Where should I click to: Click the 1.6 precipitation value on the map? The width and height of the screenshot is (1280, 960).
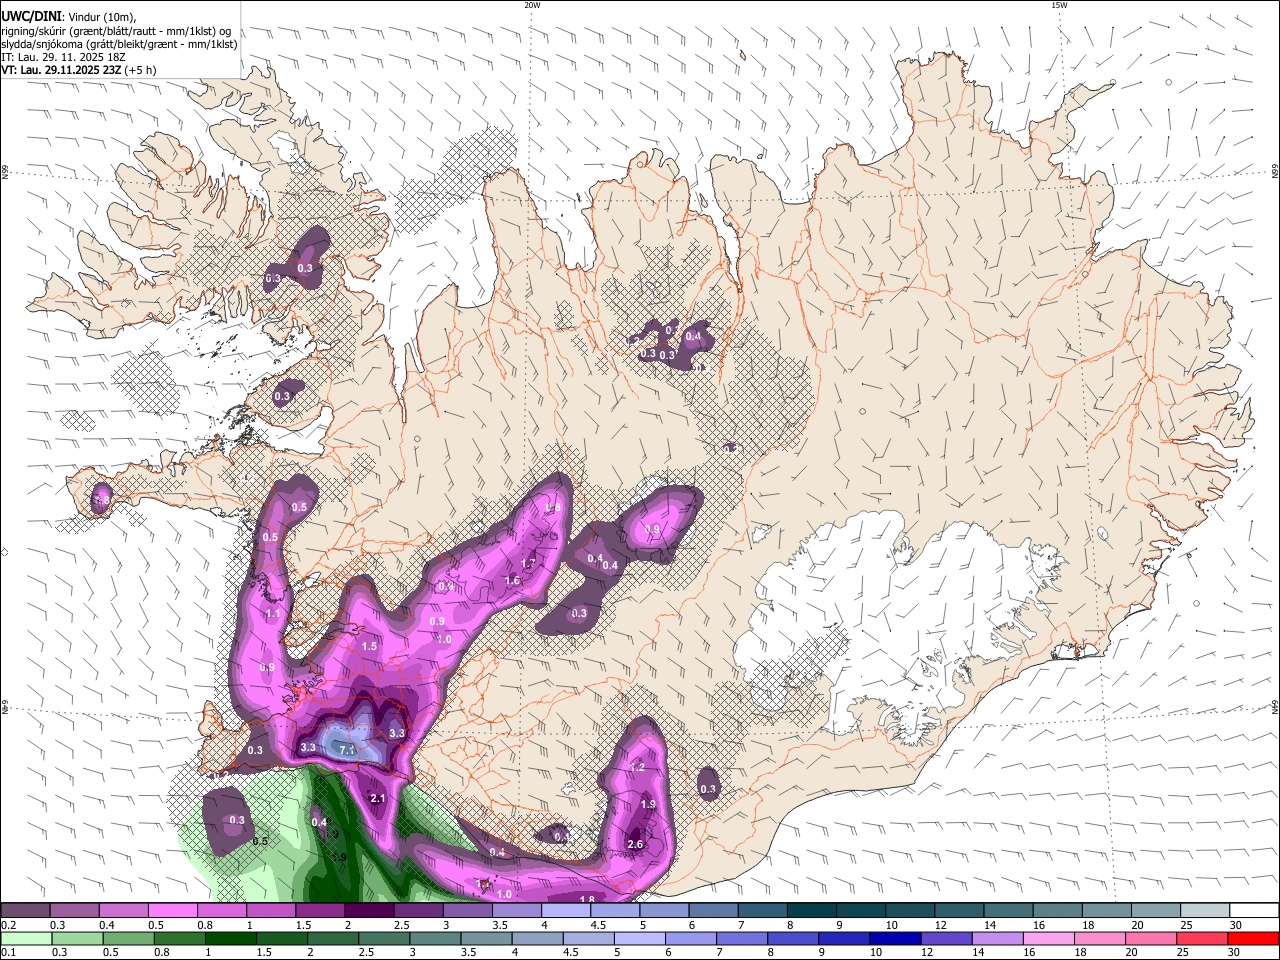(512, 580)
